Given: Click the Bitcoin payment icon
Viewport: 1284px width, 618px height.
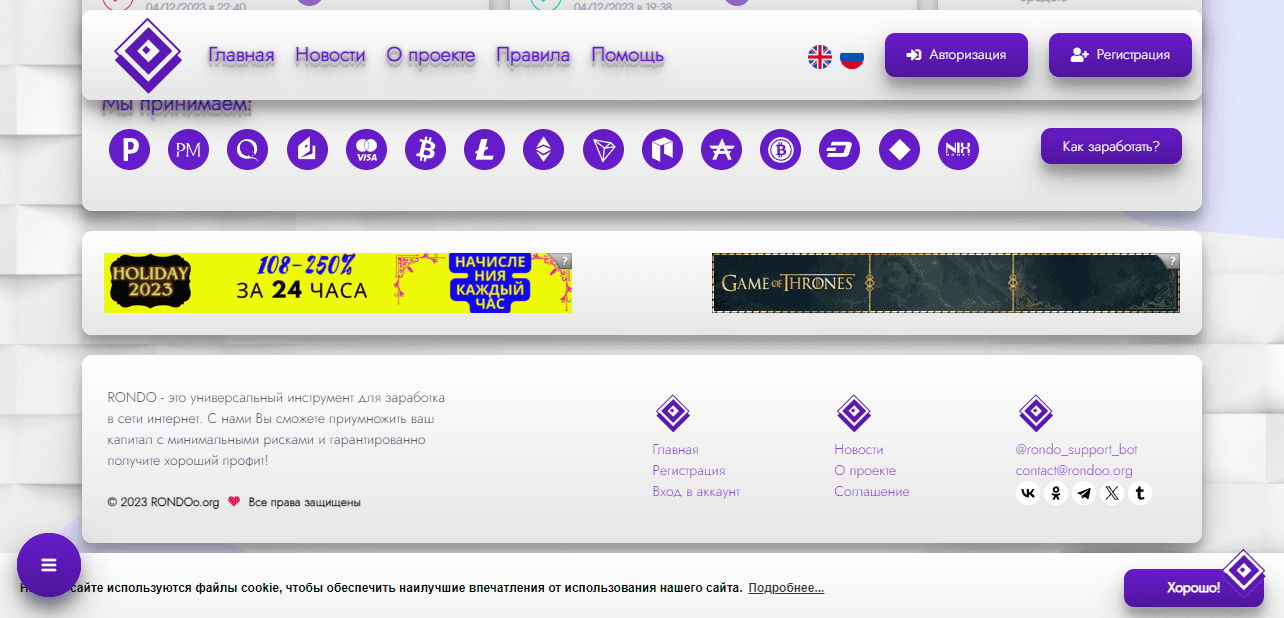Looking at the screenshot, I should click(x=425, y=150).
